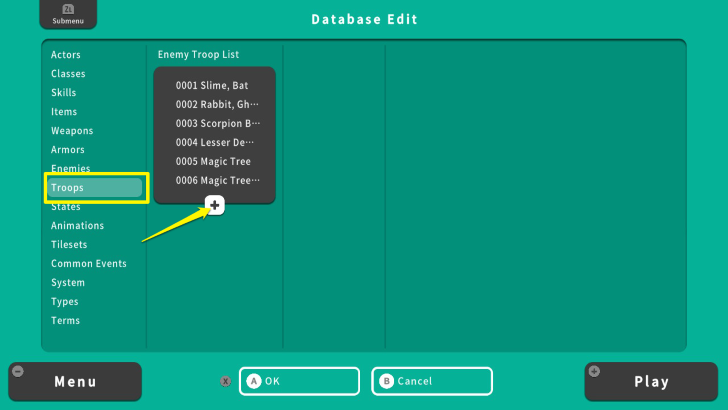
Task: Choose troop 0001 Slime, Bat
Action: click(x=214, y=86)
